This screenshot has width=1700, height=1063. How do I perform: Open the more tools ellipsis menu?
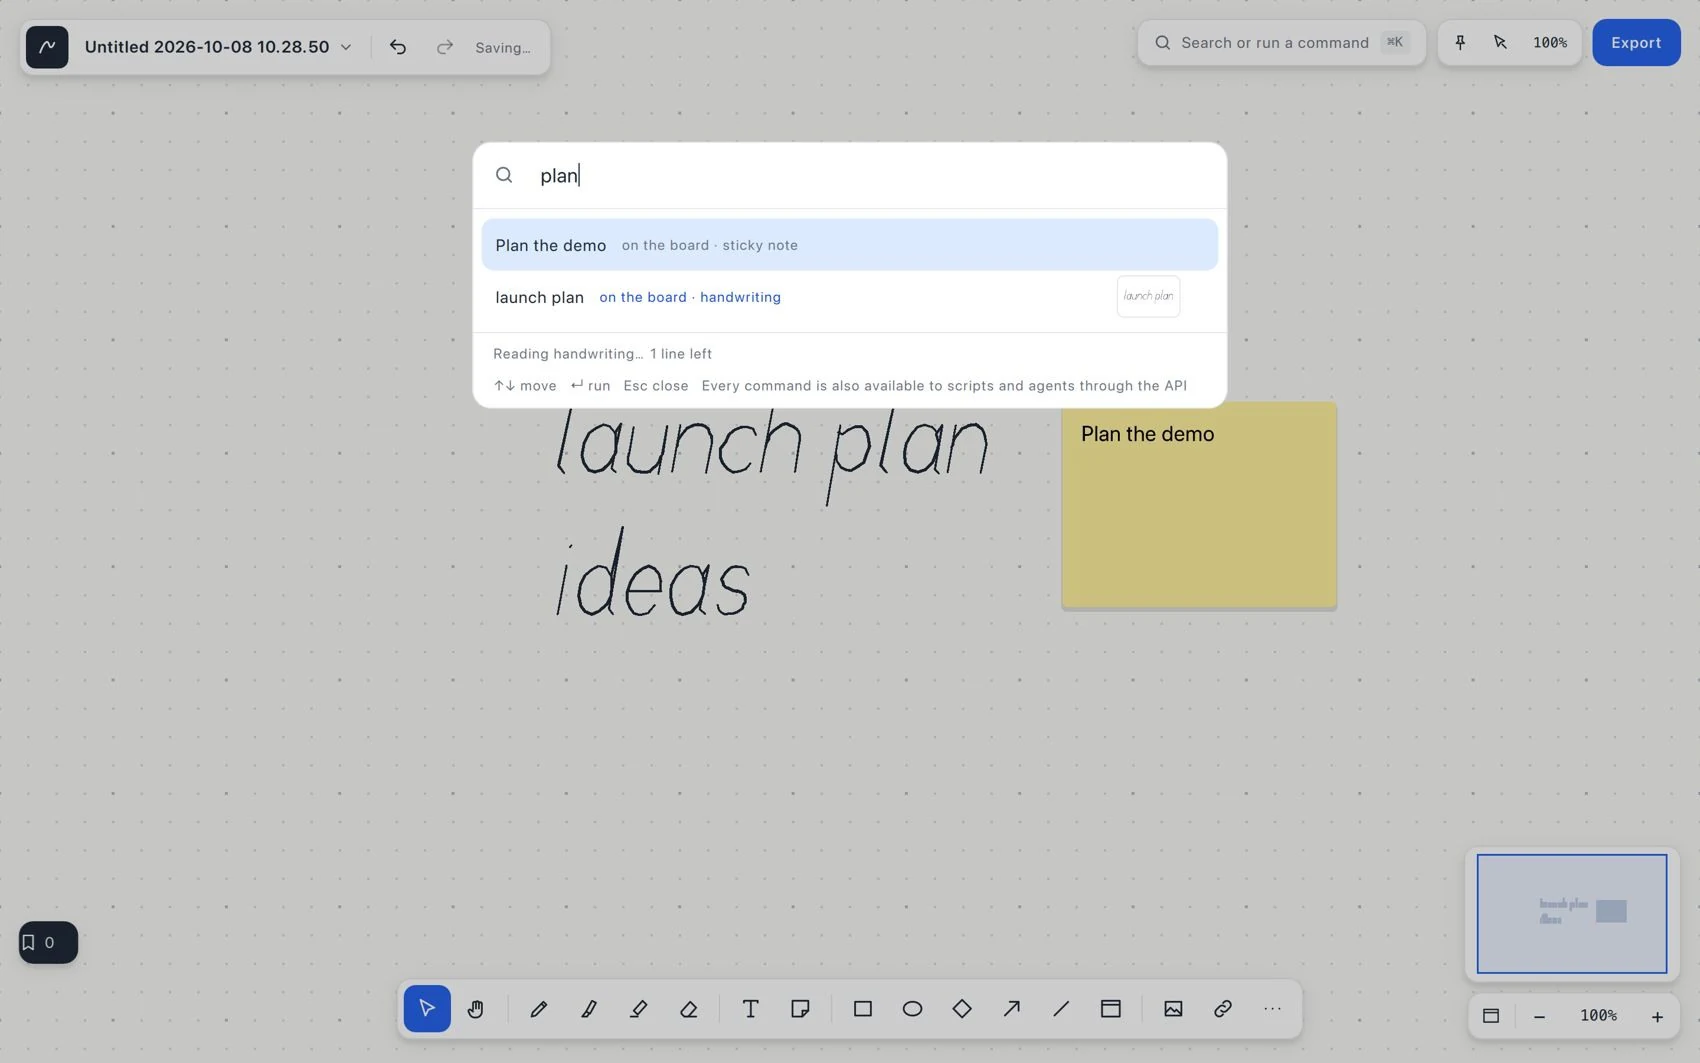pyautogui.click(x=1272, y=1008)
